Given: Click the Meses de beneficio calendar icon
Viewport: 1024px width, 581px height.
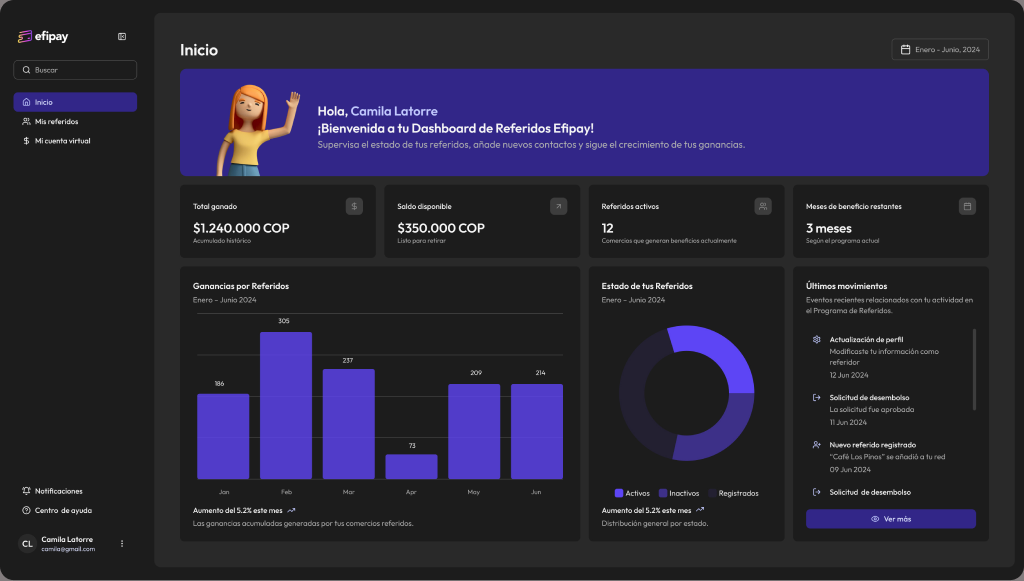Looking at the screenshot, I should [967, 206].
